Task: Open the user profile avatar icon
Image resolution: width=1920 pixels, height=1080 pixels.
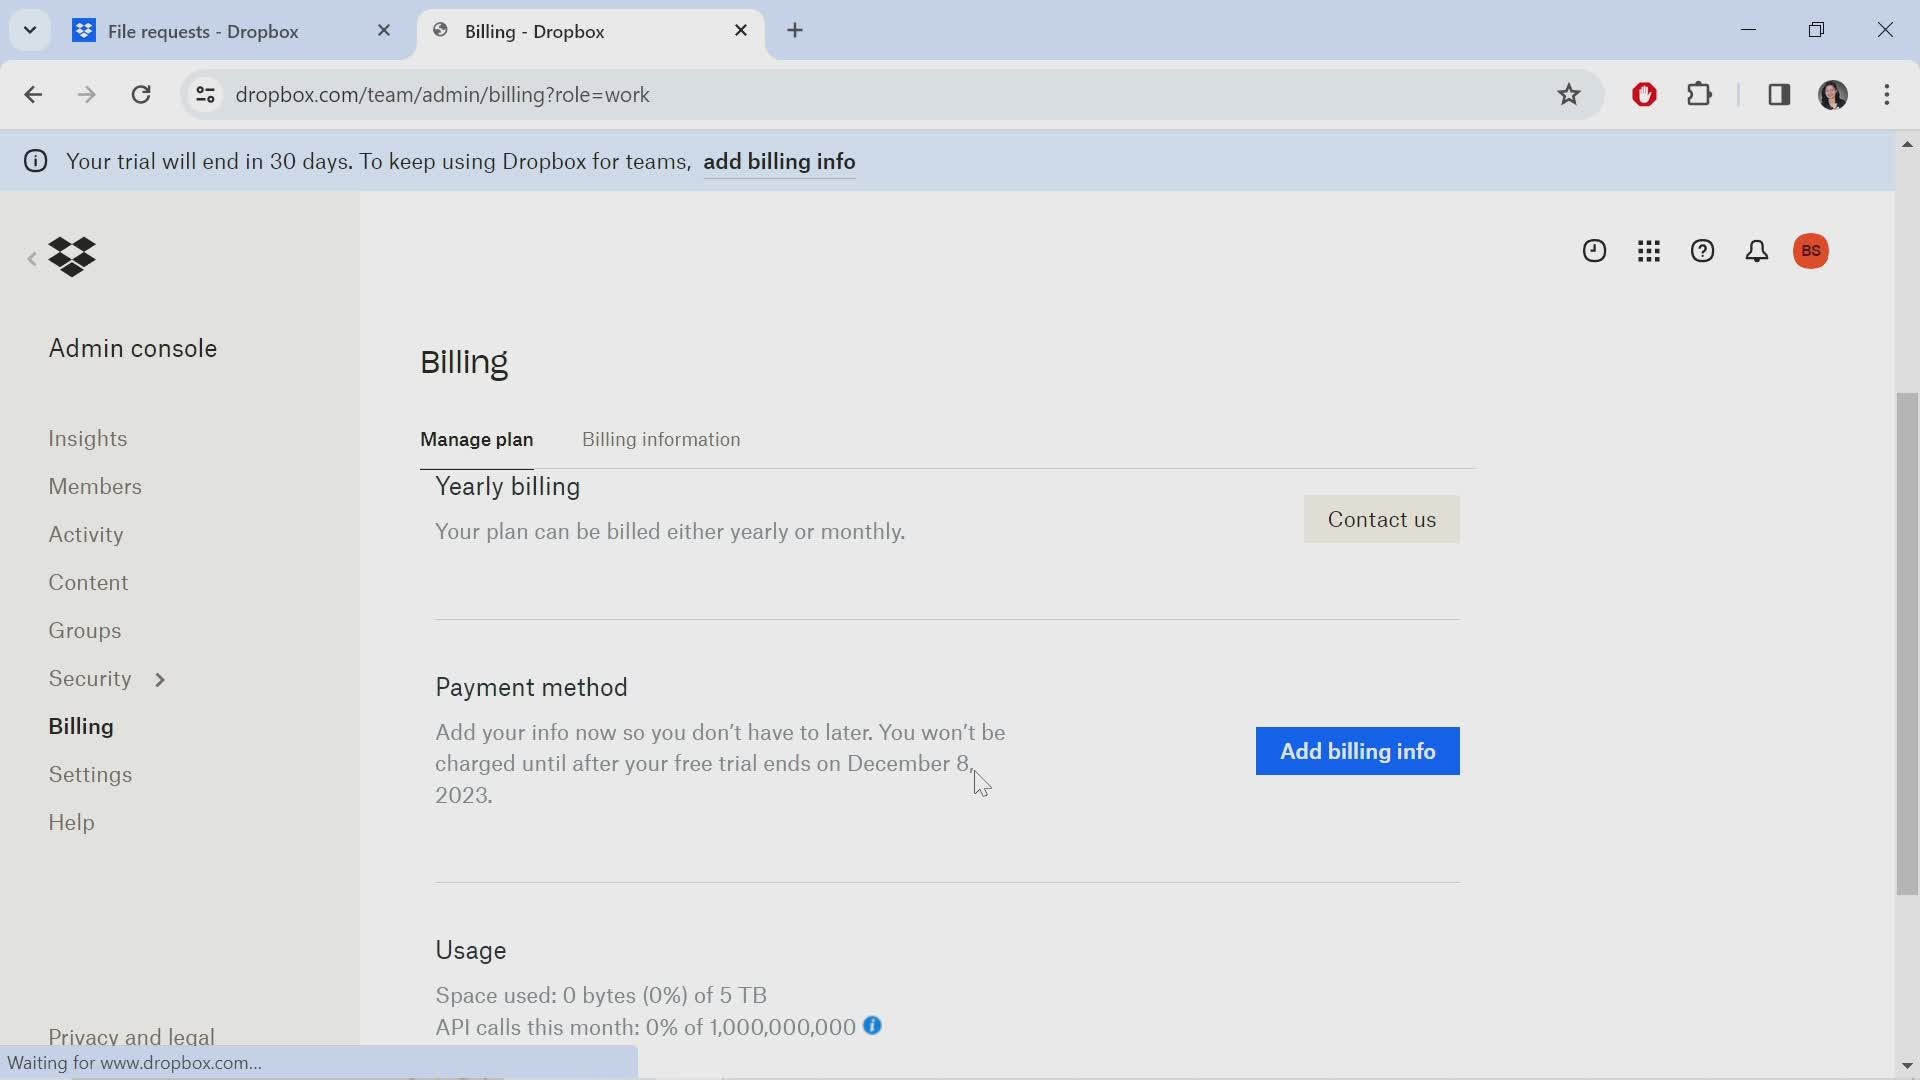Action: (1811, 251)
